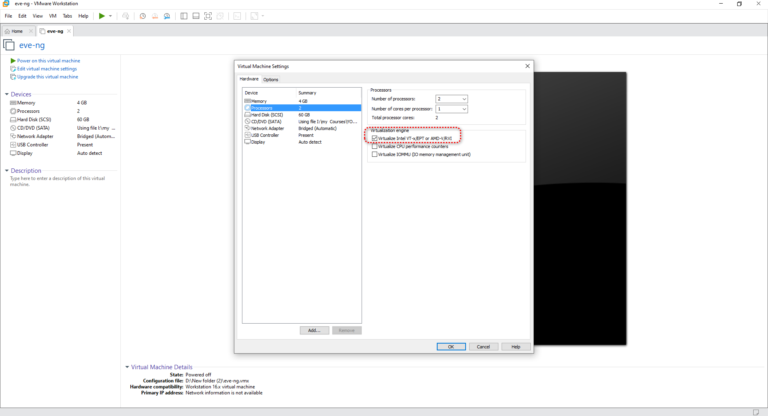Enable Virtualize CPU performance counters
The image size is (768, 416).
pos(375,146)
